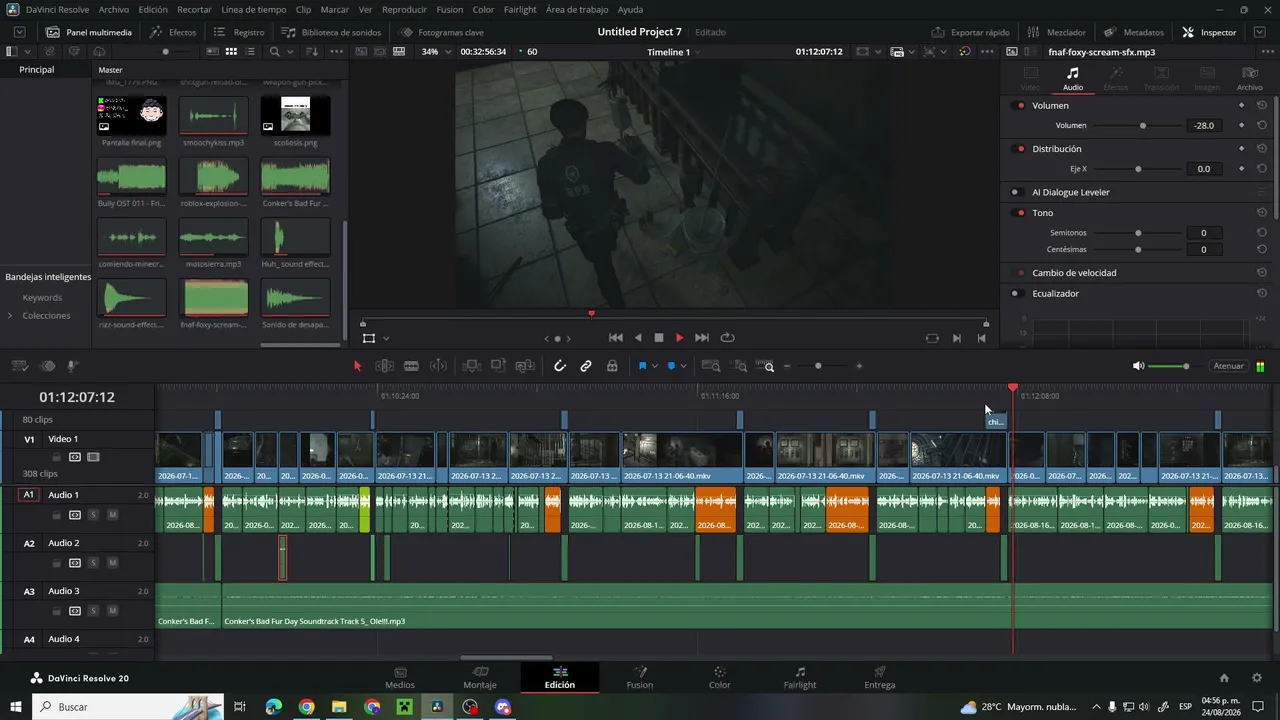The image size is (1280, 720).
Task: Open the Panel multimedia media pool
Action: pyautogui.click(x=89, y=32)
